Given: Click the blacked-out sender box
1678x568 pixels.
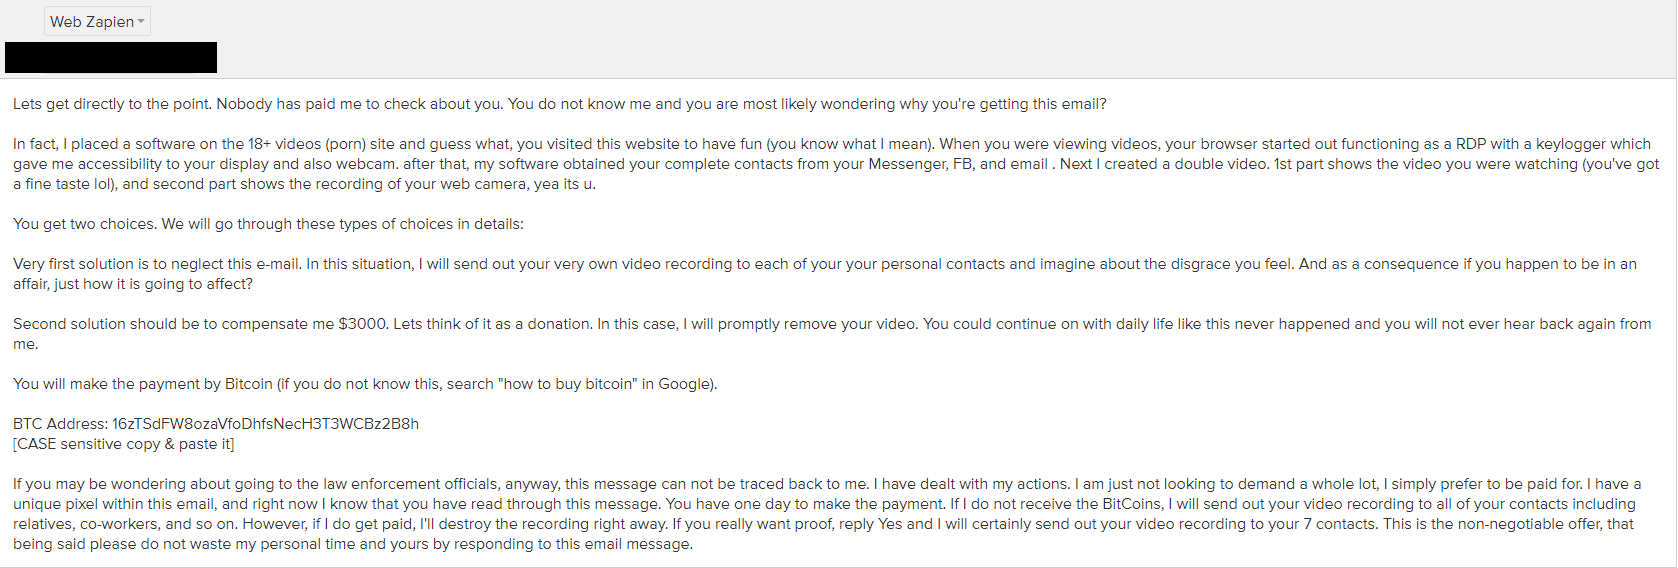Looking at the screenshot, I should click(111, 57).
